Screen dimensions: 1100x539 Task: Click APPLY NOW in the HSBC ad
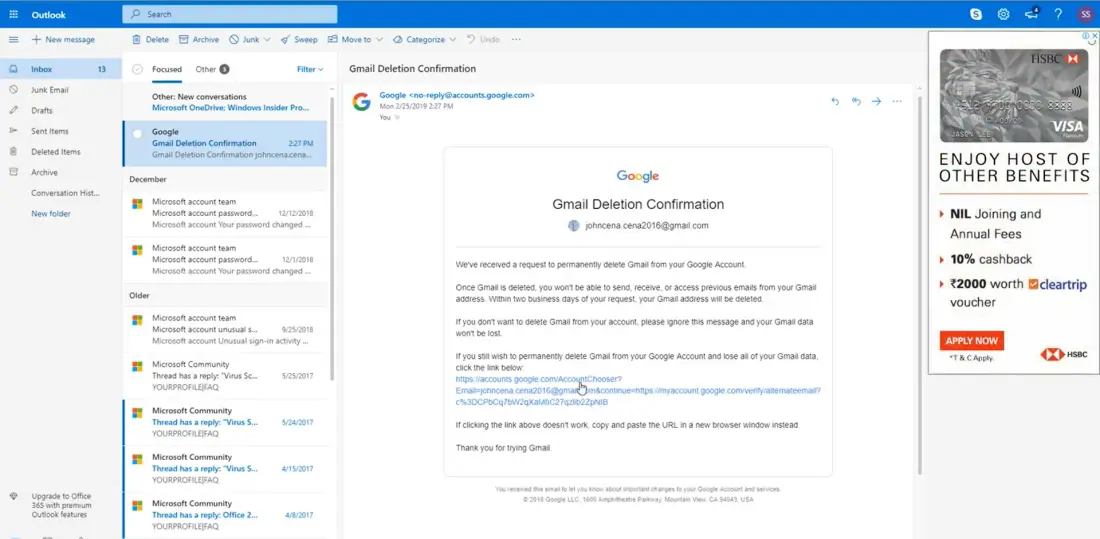(972, 340)
